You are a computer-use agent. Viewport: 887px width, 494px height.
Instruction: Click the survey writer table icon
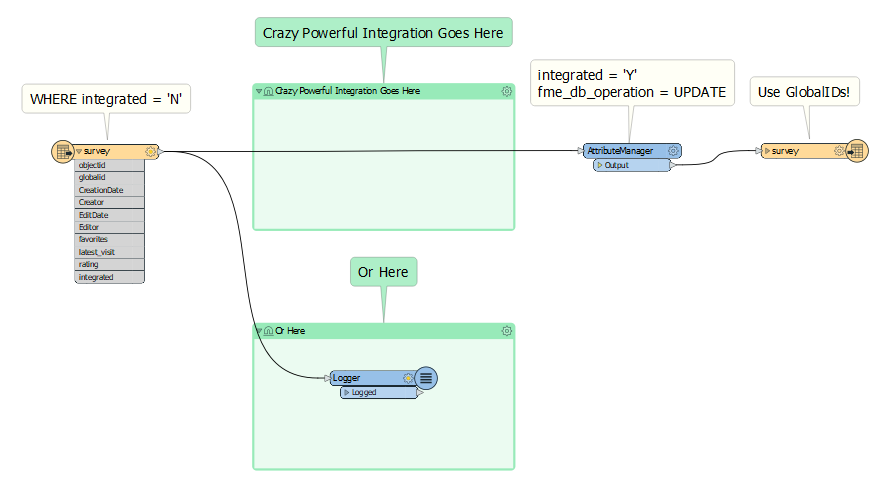(857, 151)
